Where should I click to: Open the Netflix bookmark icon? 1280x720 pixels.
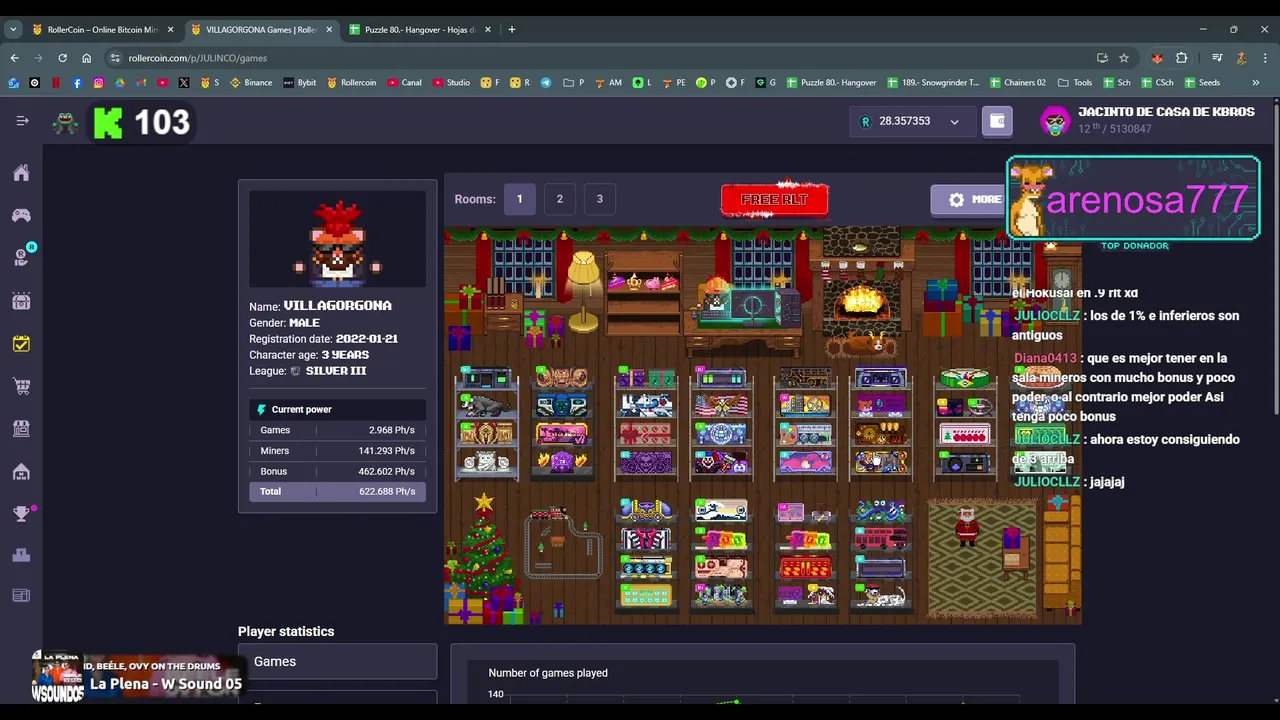coord(56,83)
